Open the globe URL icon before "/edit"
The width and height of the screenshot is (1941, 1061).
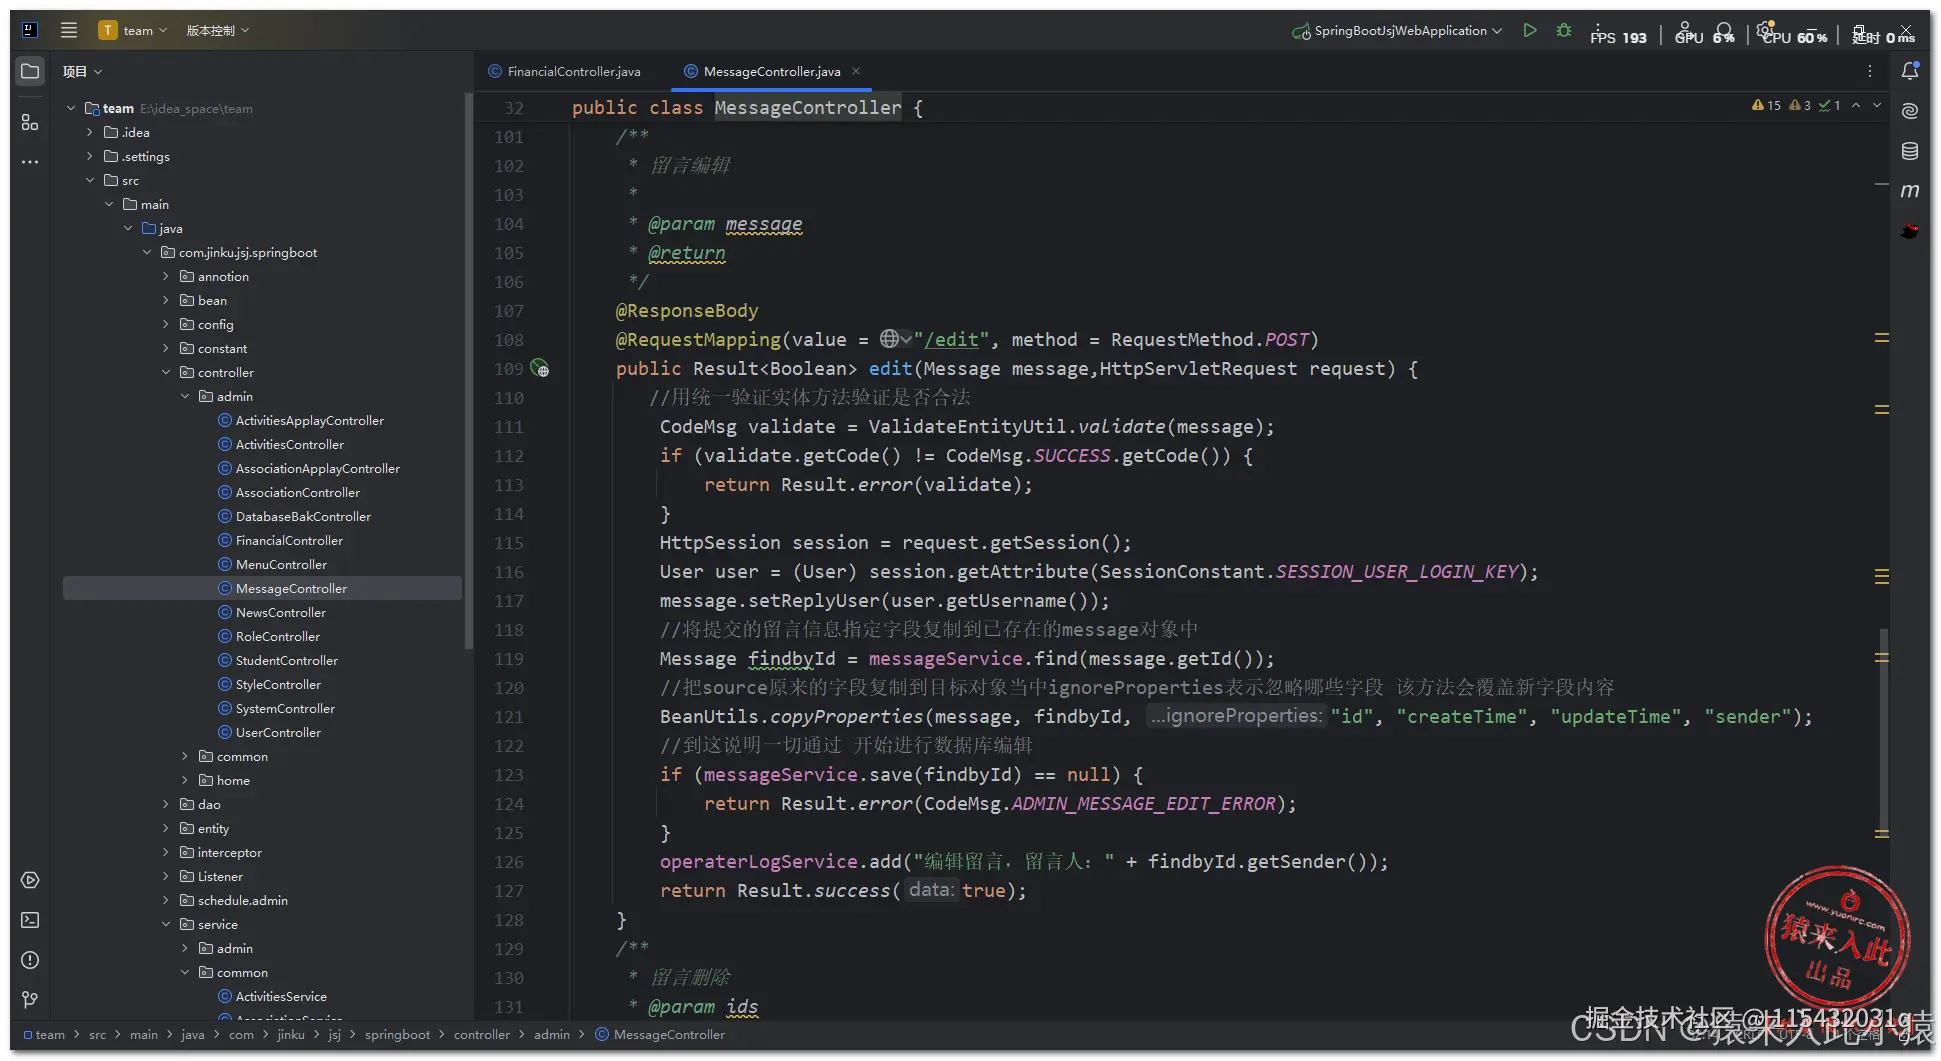[894, 339]
